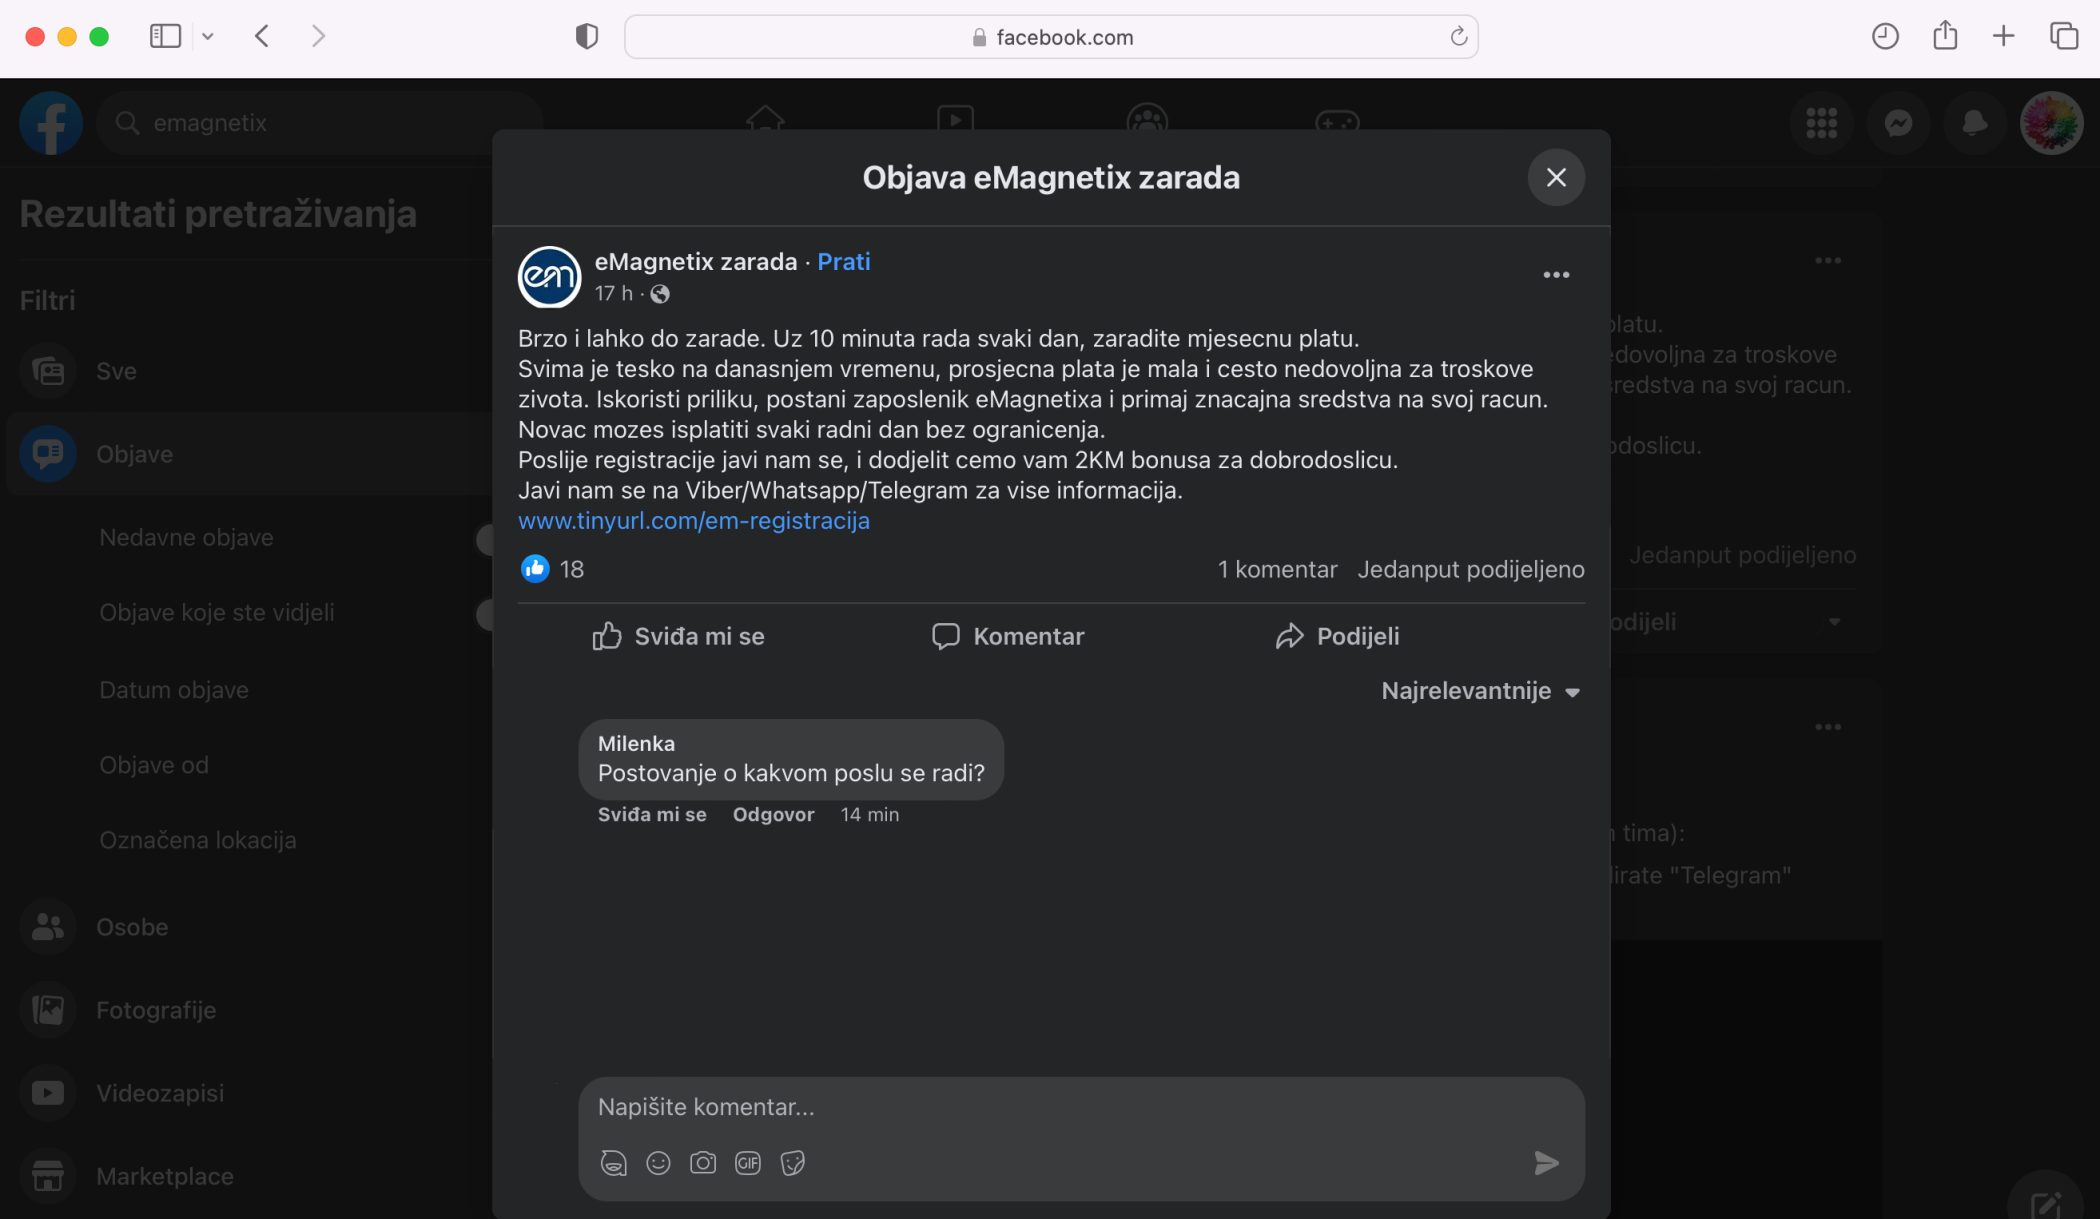
Task: Click the commenter name Milenka
Action: pos(636,743)
